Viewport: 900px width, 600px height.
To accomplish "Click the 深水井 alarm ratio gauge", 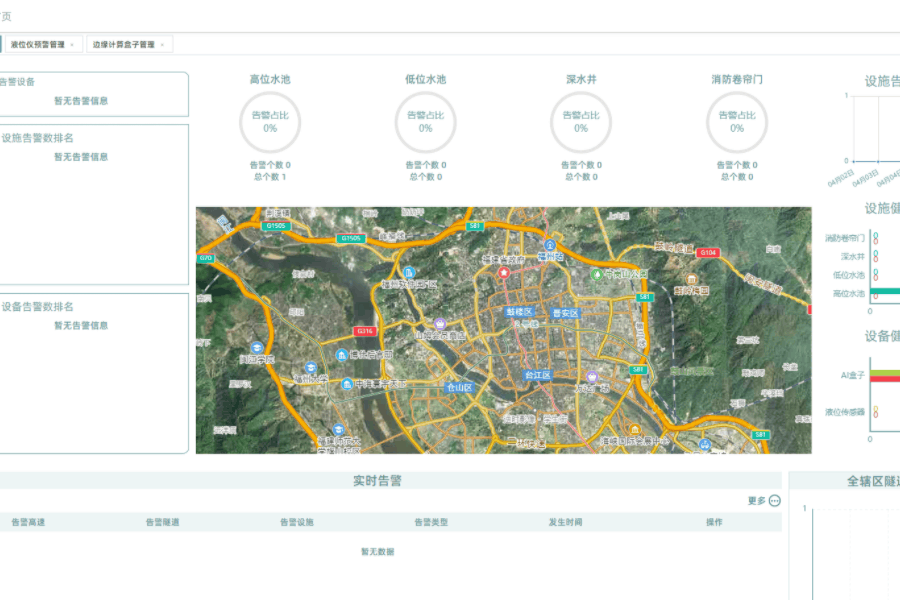I will pos(581,122).
